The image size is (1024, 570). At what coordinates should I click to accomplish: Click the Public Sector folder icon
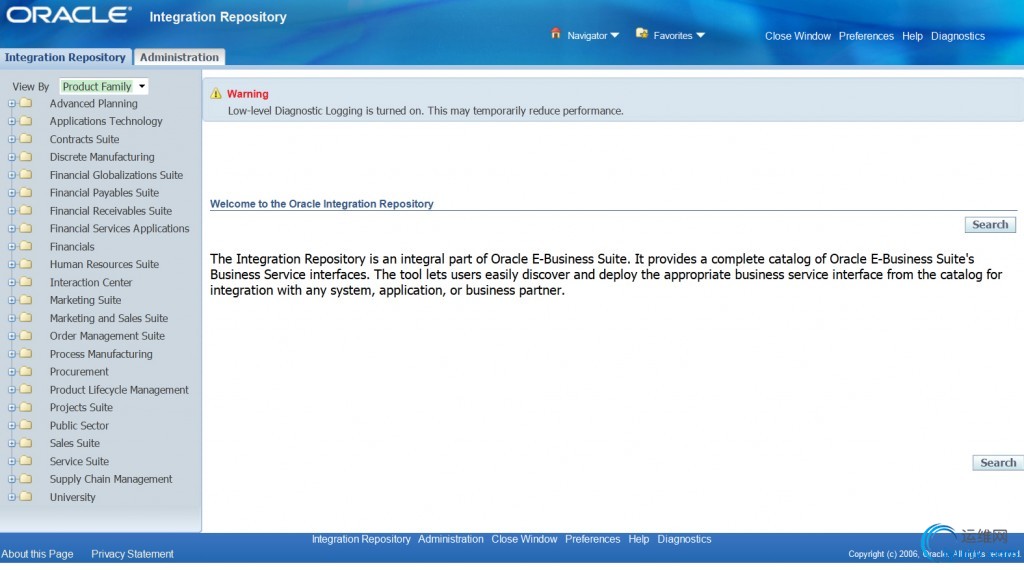[25, 425]
